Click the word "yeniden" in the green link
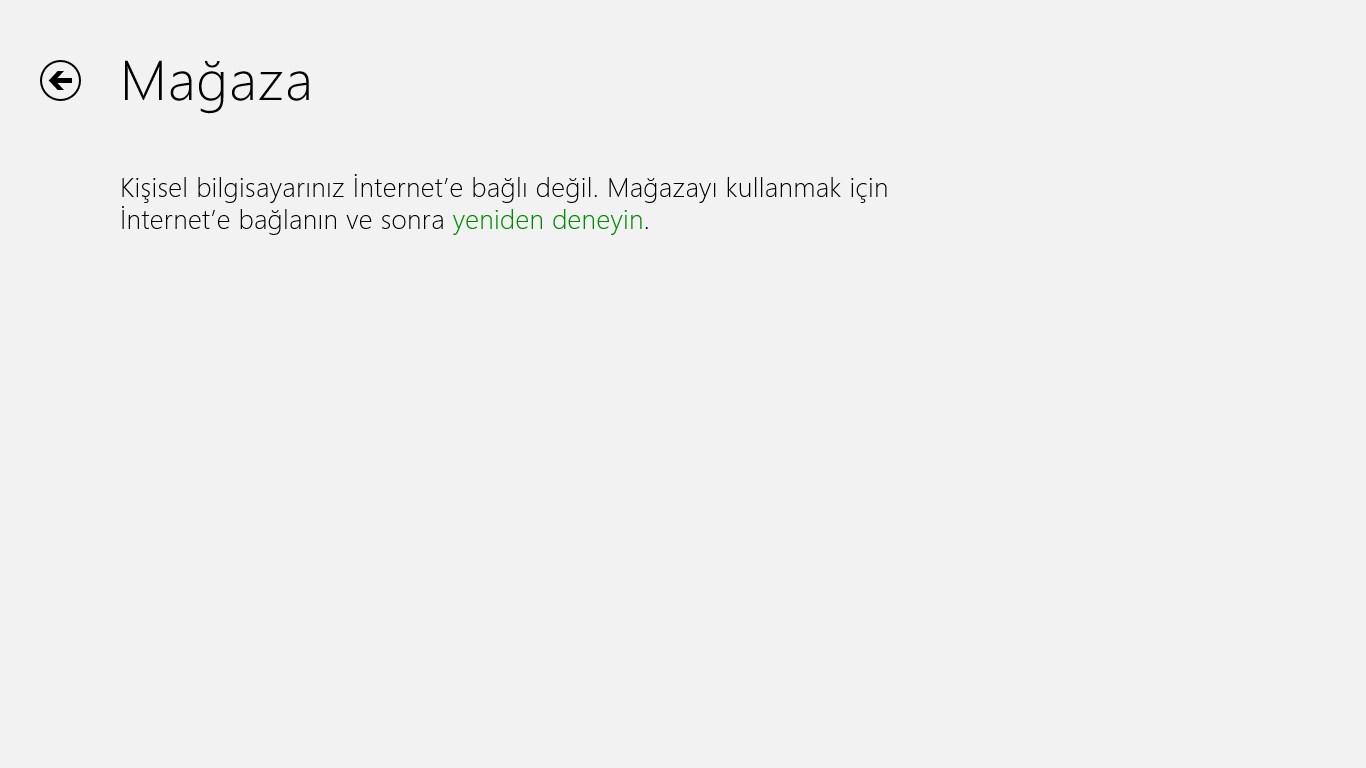This screenshot has width=1366, height=768. coord(498,220)
